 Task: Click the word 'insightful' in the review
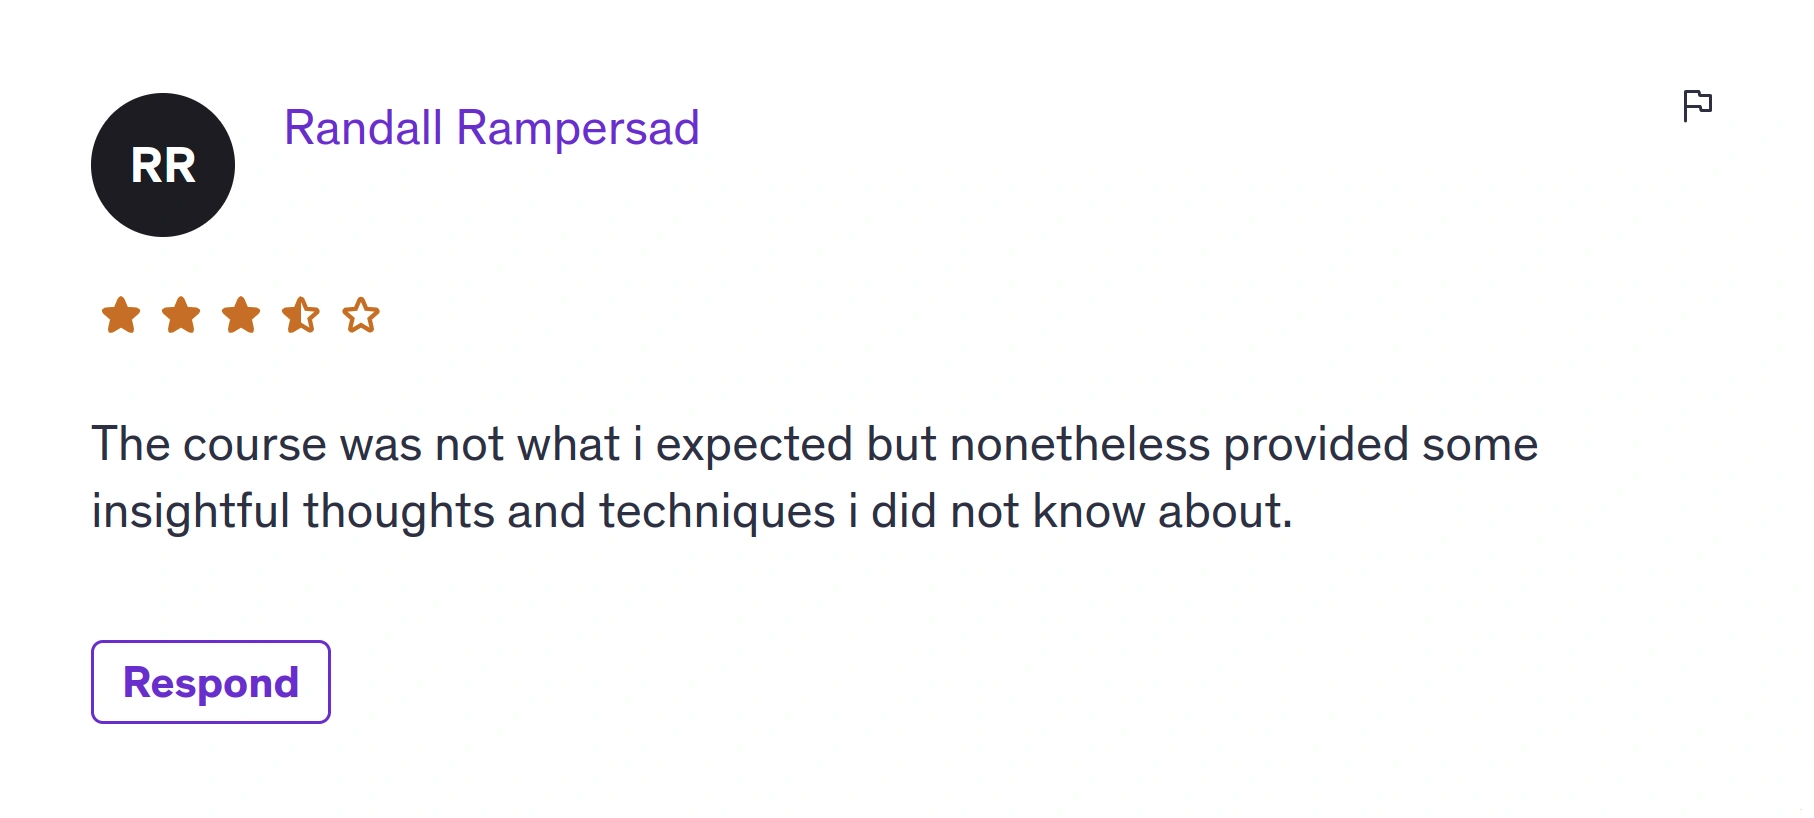click(x=190, y=511)
